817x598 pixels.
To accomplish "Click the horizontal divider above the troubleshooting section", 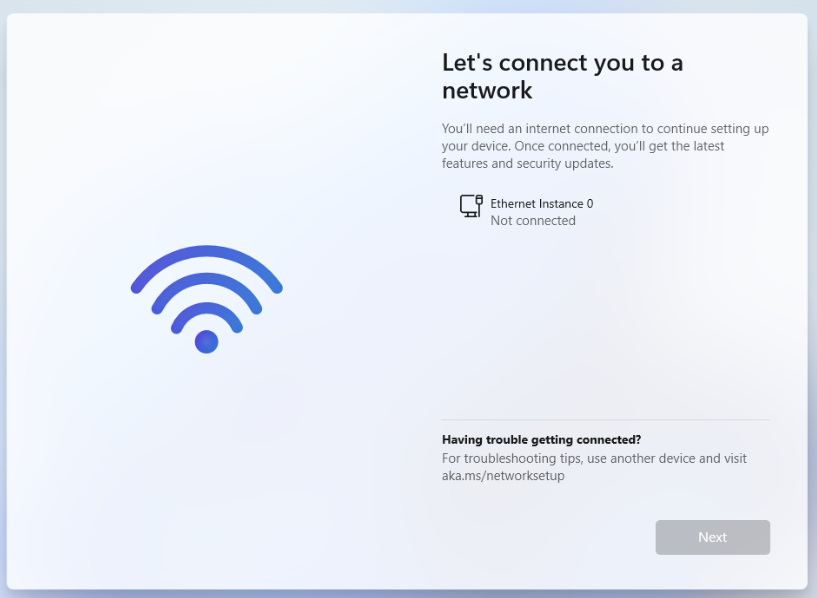I will click(605, 419).
